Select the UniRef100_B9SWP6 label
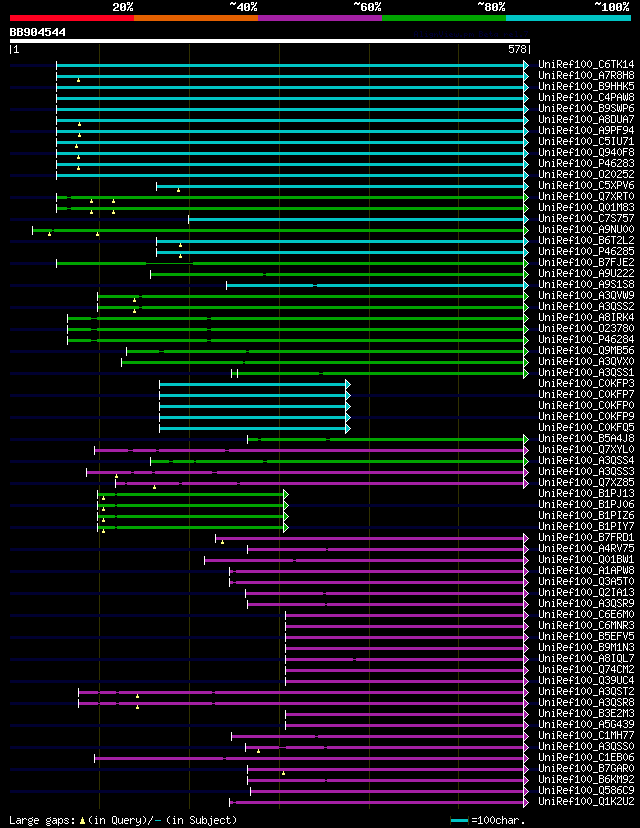 pos(586,108)
